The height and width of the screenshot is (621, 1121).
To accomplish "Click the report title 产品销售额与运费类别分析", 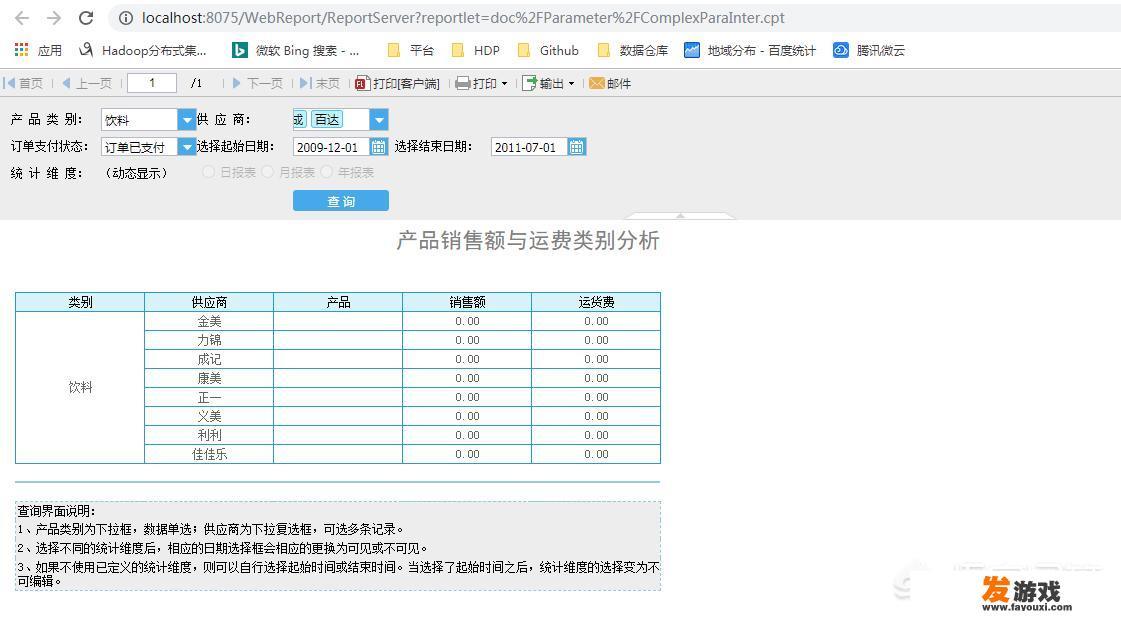I will coord(528,240).
